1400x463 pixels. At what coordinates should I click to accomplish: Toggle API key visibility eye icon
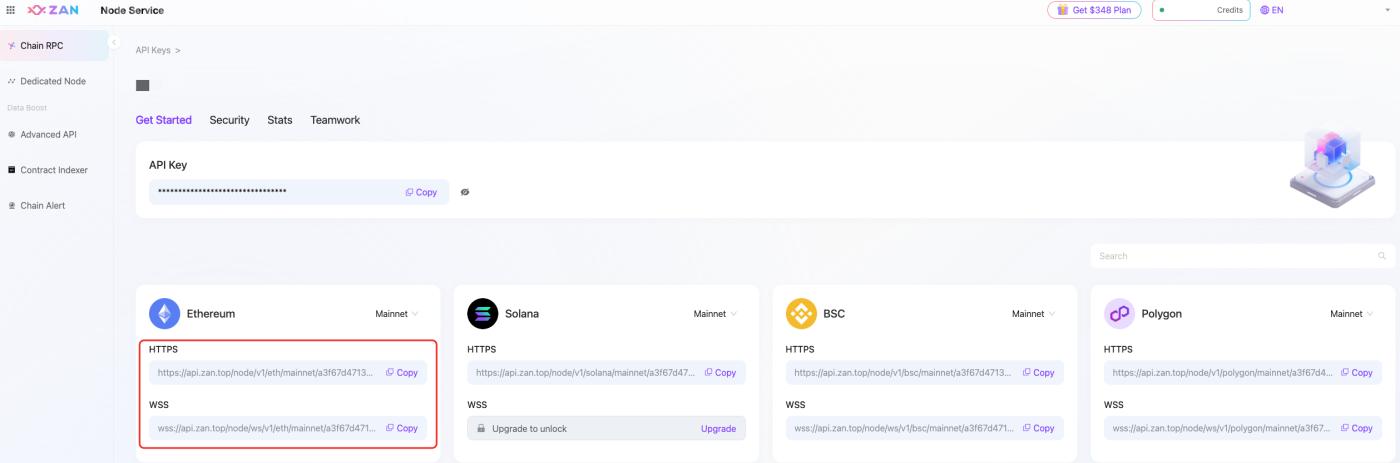click(x=465, y=192)
